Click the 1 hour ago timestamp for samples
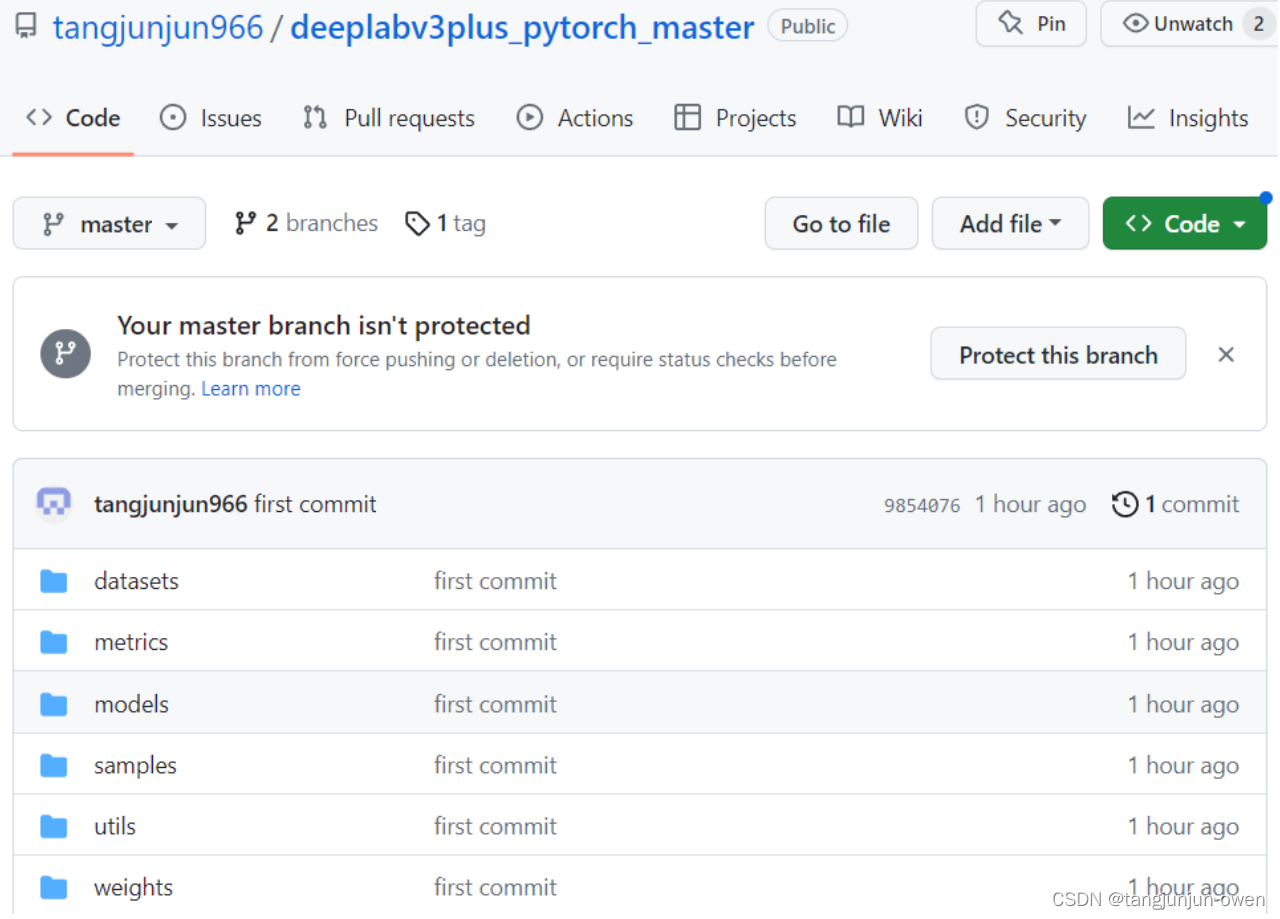 tap(1183, 765)
